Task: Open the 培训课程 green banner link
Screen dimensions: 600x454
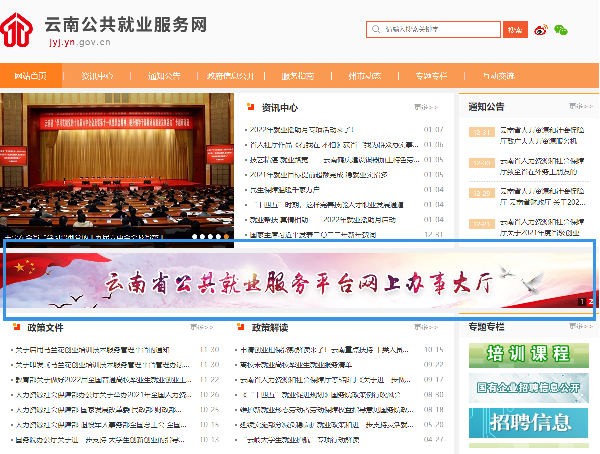Action: [528, 356]
